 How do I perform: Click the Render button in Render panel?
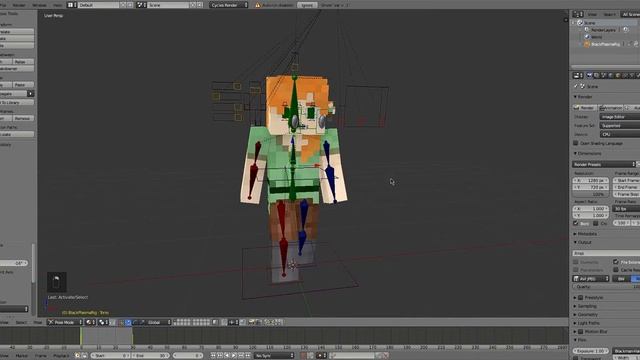click(584, 107)
